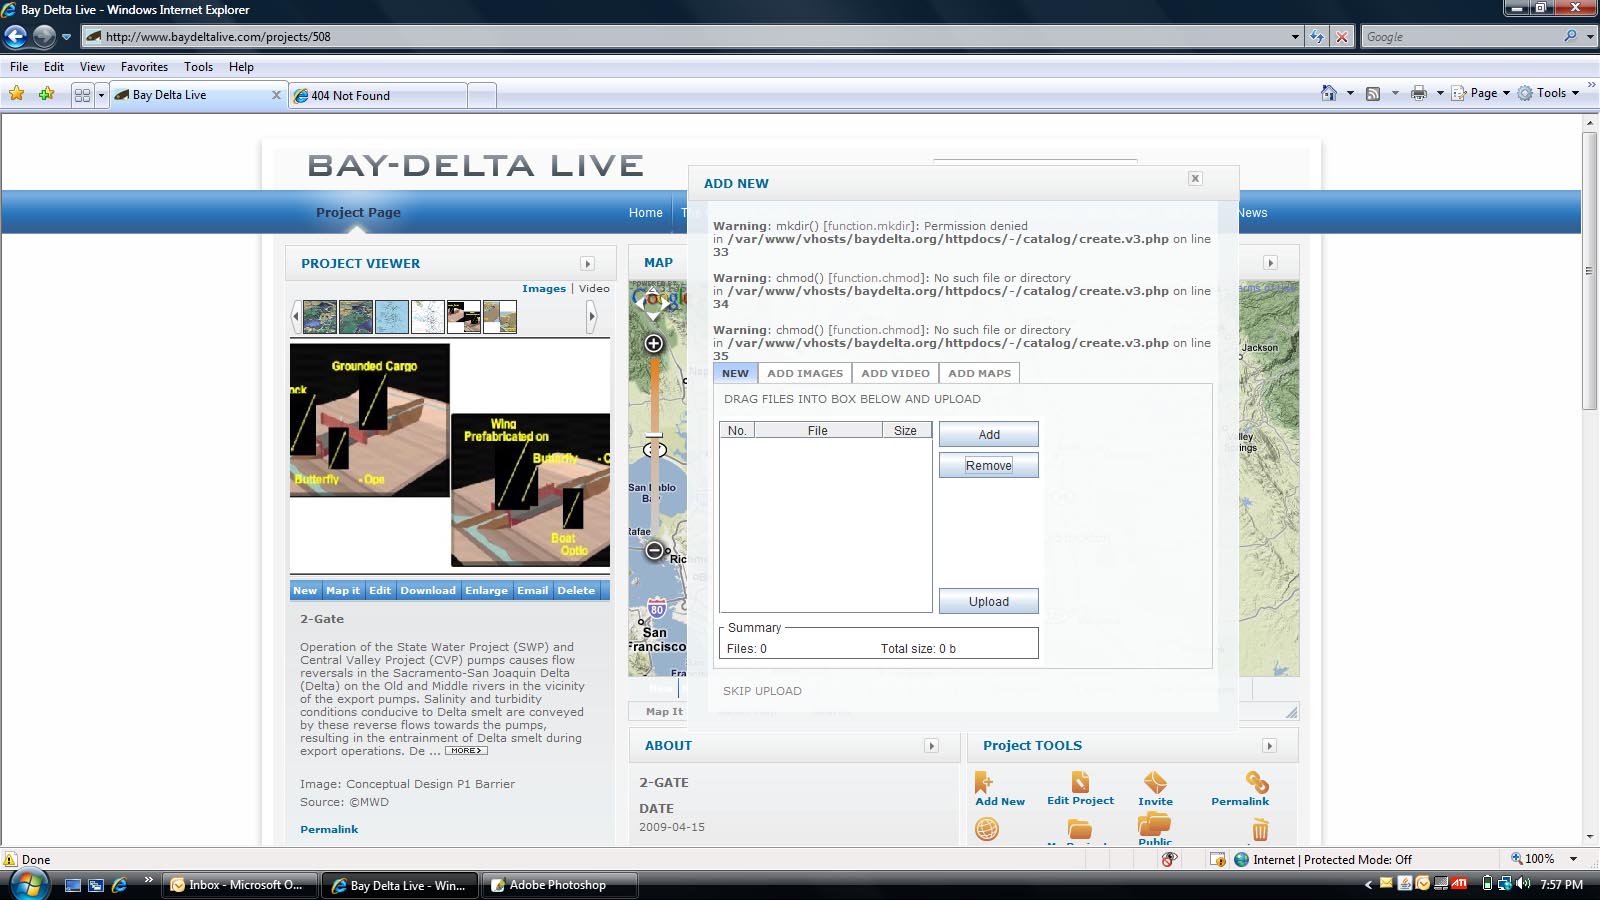Click the RSS feeds icon

click(x=1373, y=93)
